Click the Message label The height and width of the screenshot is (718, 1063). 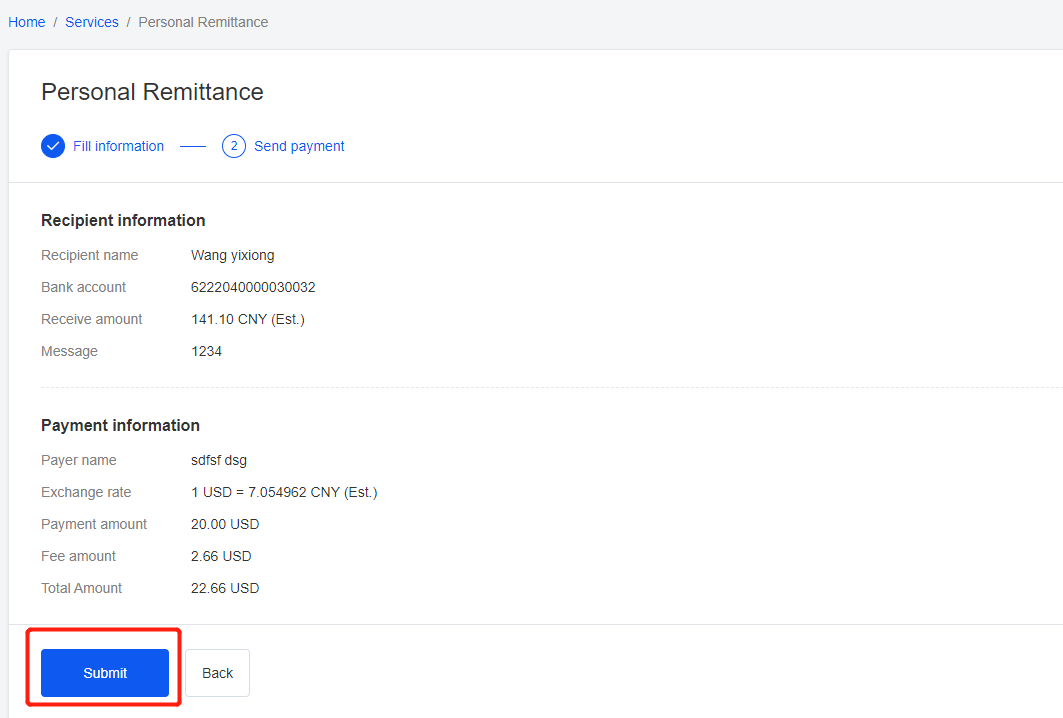pos(69,351)
